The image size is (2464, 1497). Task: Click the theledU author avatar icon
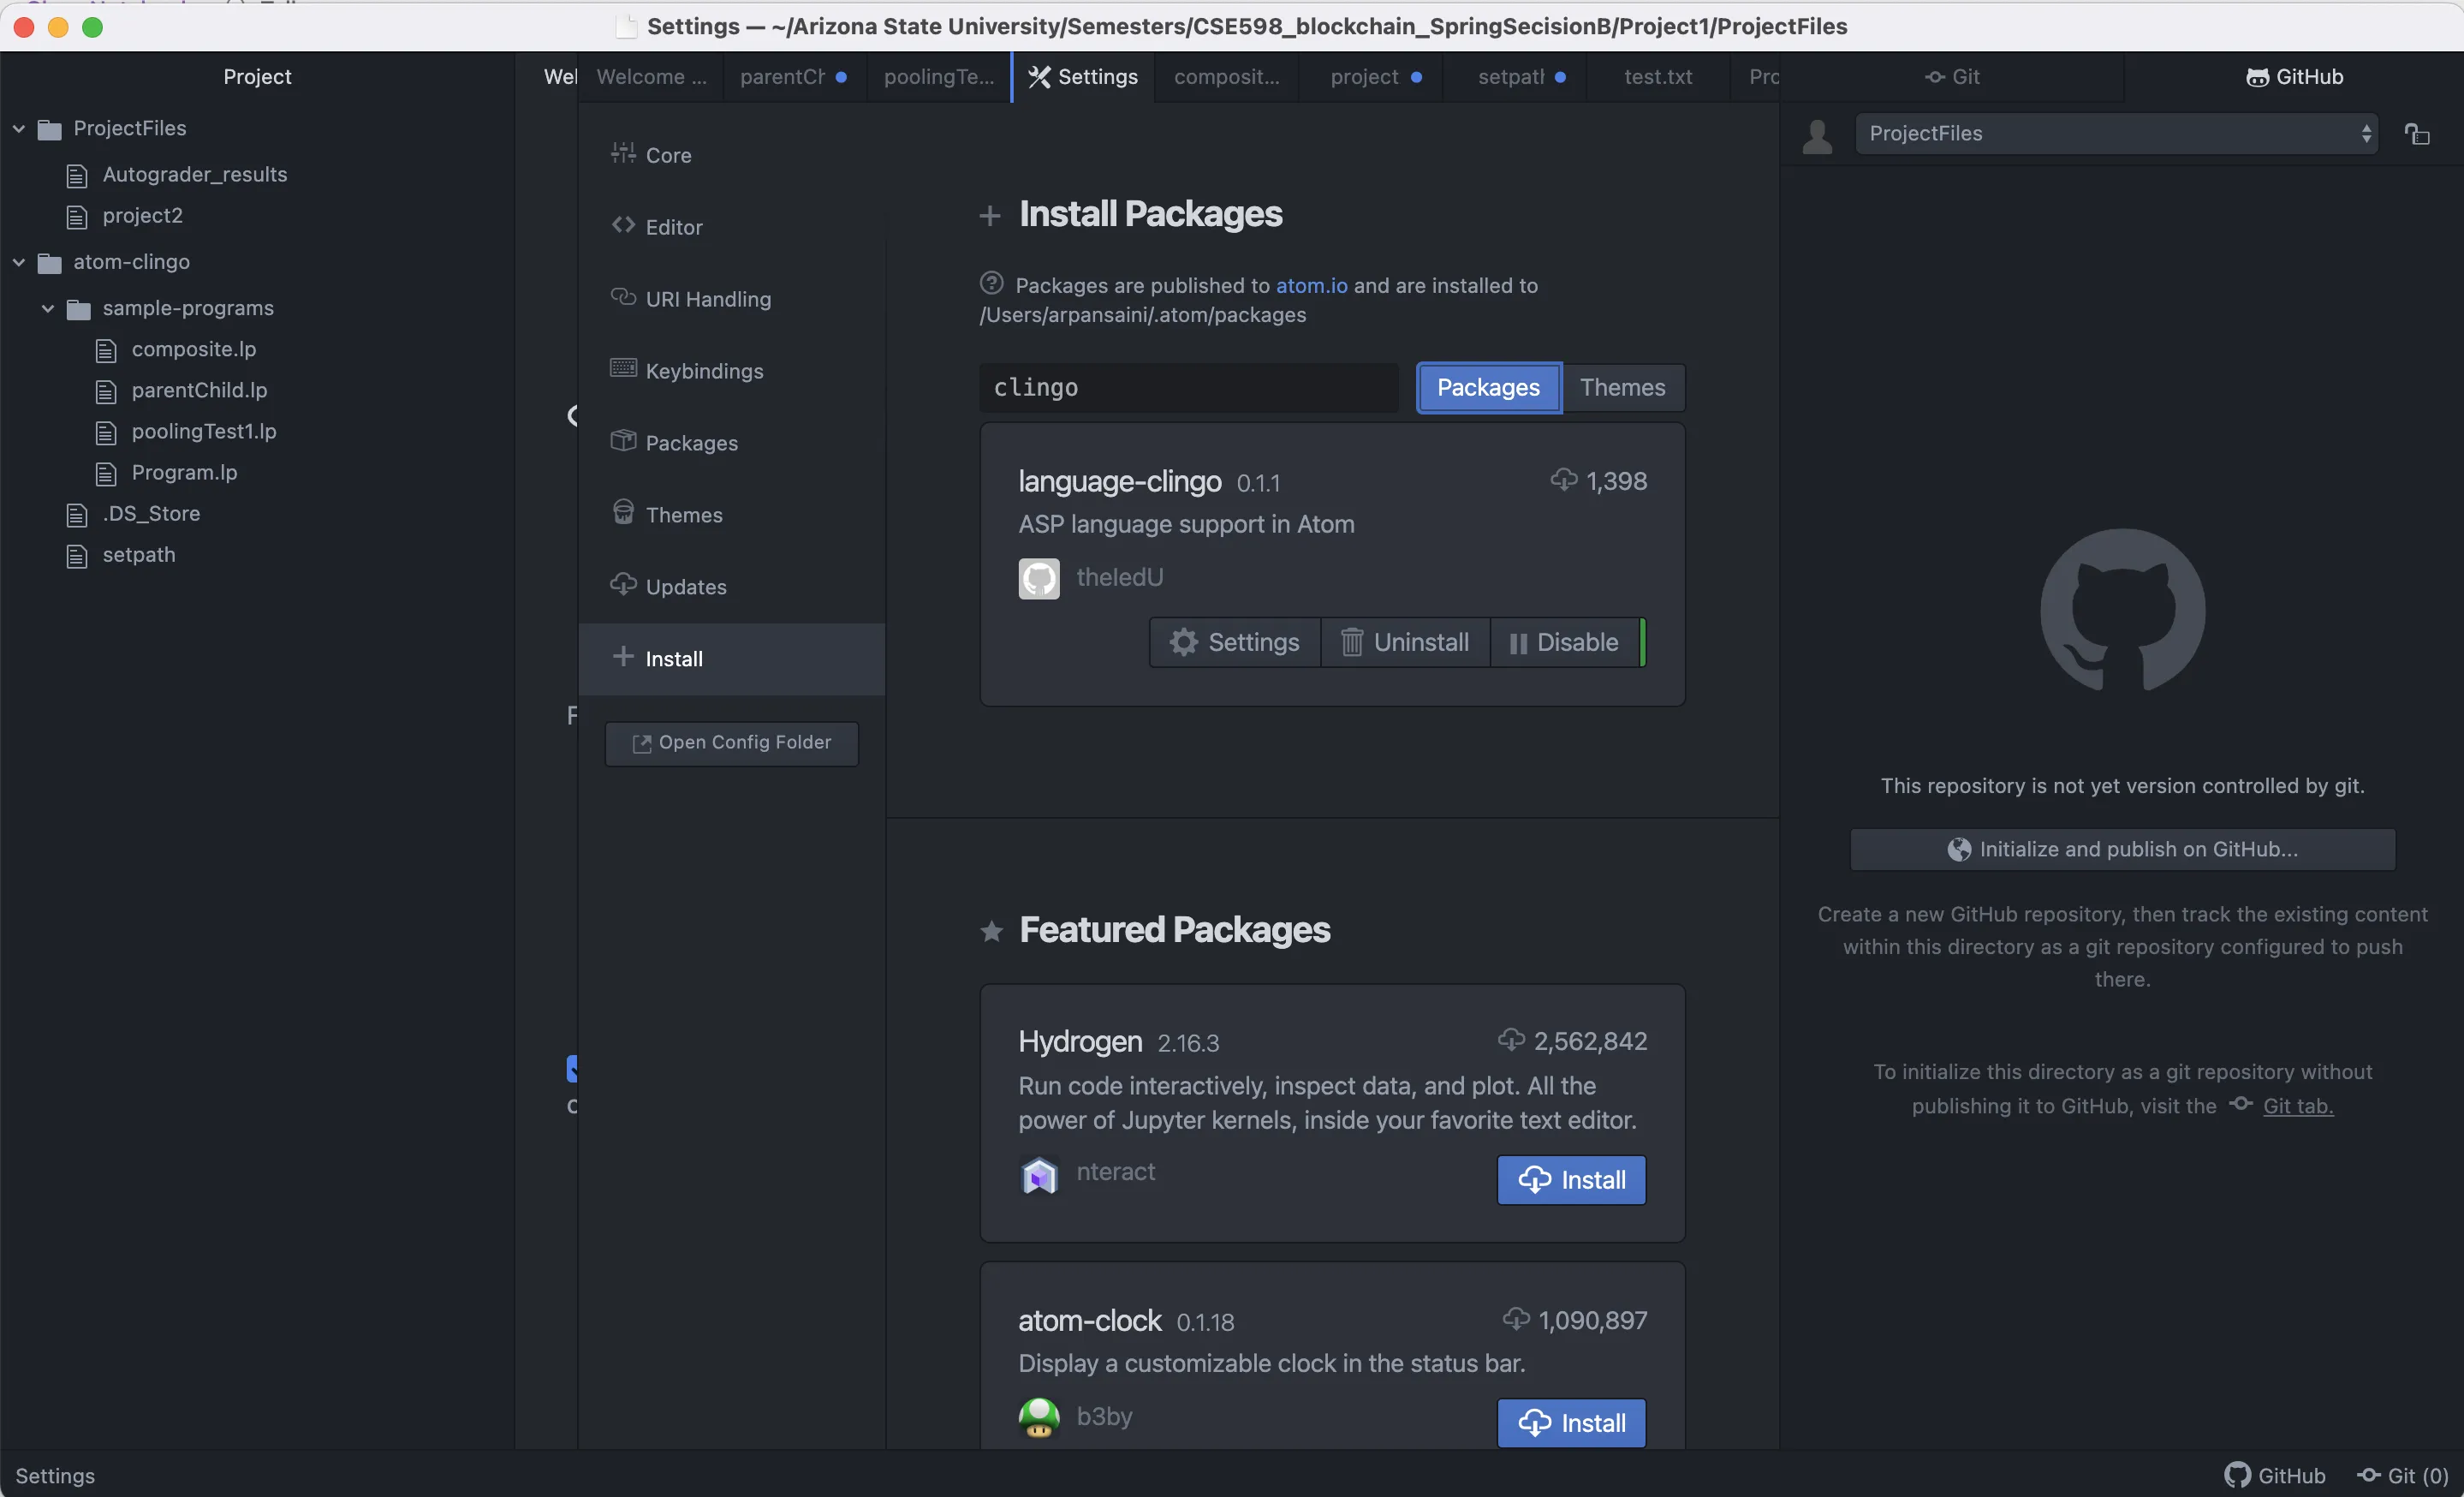click(1039, 578)
